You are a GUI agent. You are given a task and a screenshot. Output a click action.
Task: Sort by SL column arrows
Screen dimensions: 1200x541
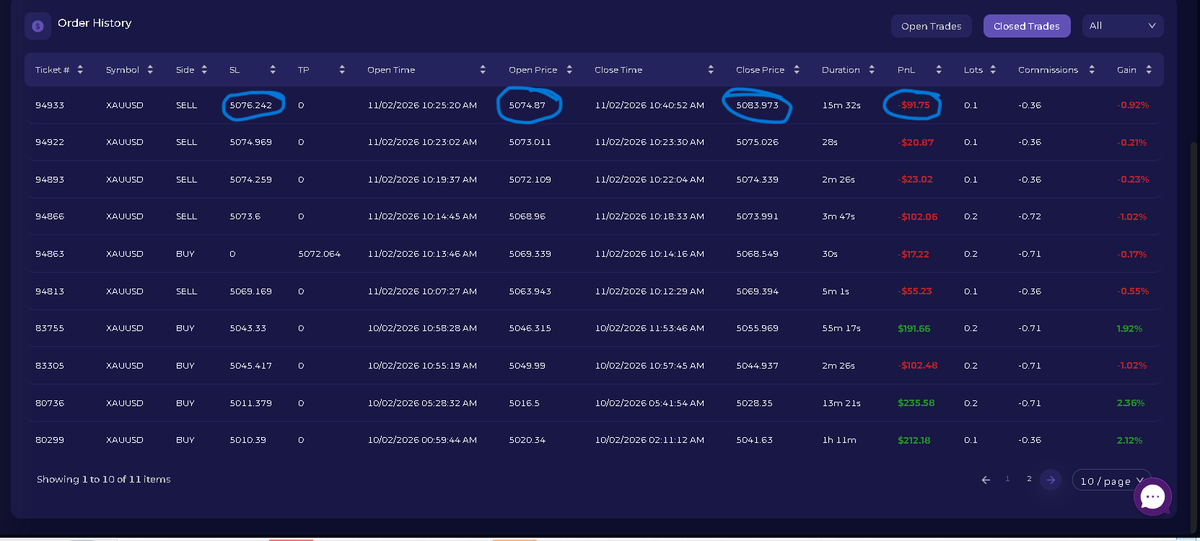(272, 70)
